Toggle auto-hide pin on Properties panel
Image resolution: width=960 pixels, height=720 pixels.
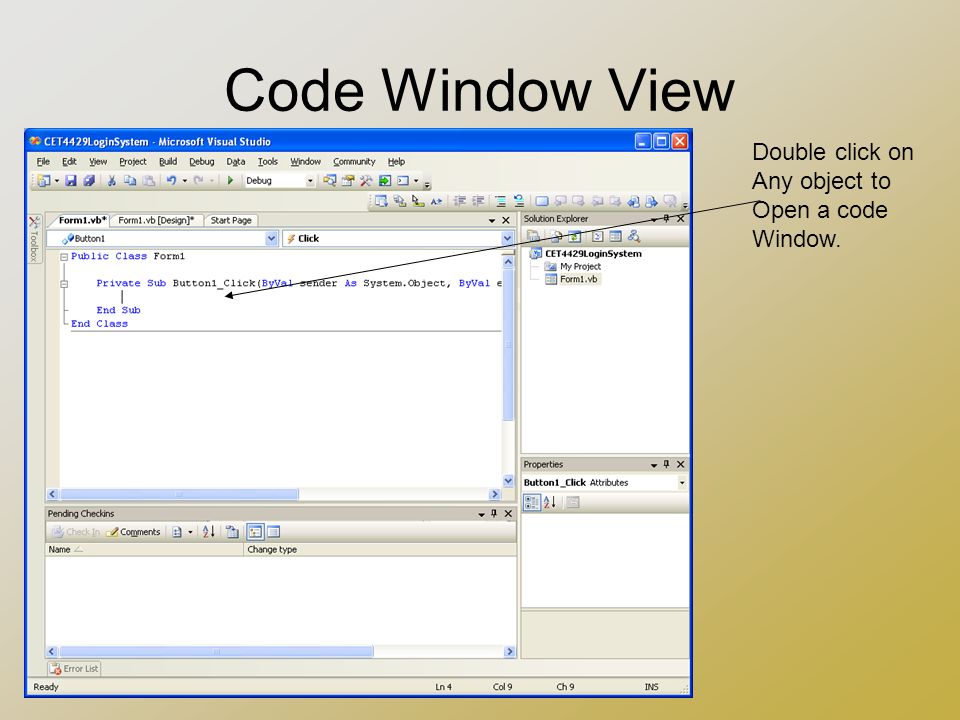[x=667, y=464]
